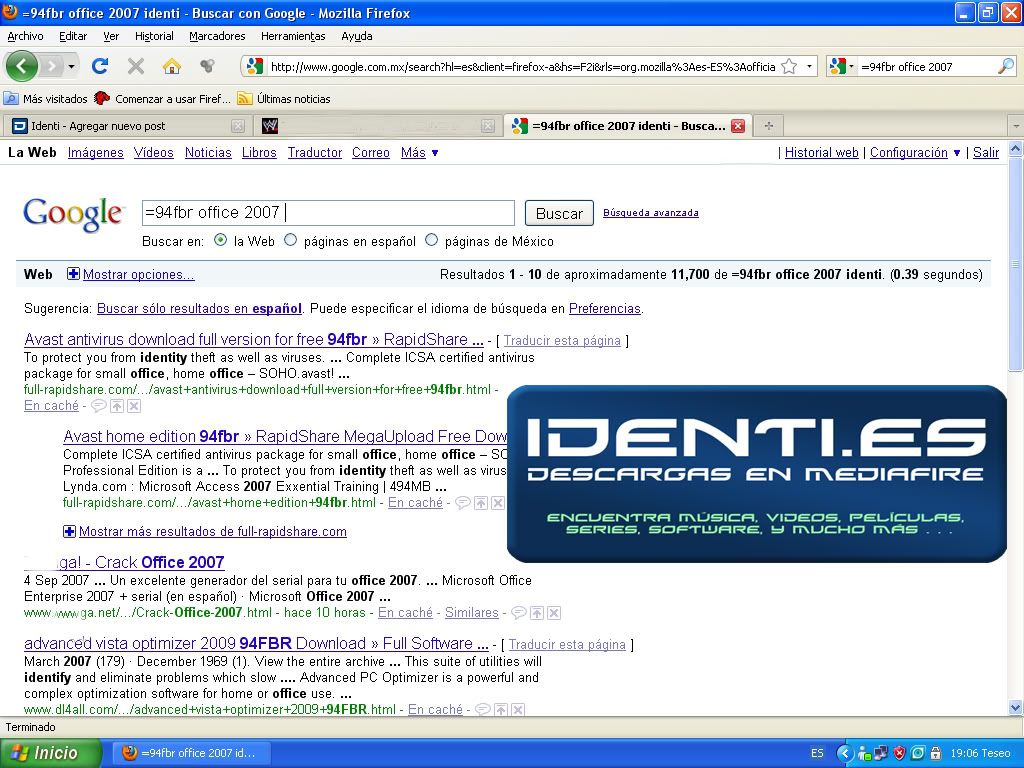Select the "la Web" radio button
This screenshot has height=768, width=1024.
[221, 240]
